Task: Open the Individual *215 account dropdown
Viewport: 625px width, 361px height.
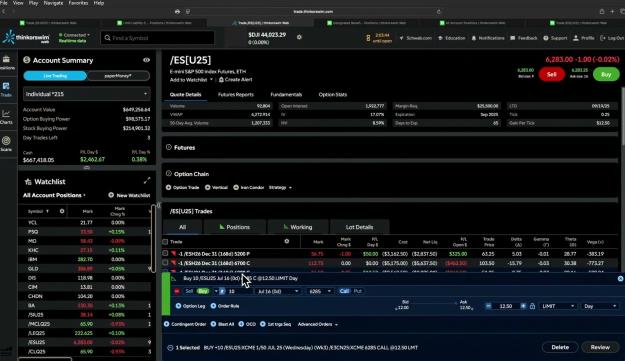Action: click(x=86, y=94)
